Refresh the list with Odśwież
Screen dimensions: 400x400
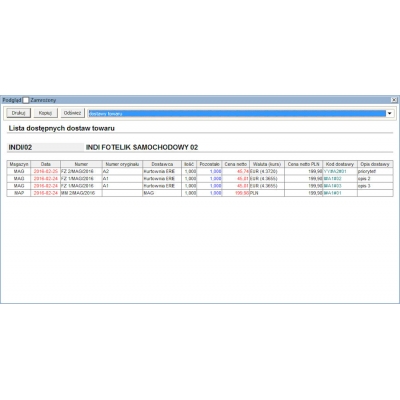[72, 113]
